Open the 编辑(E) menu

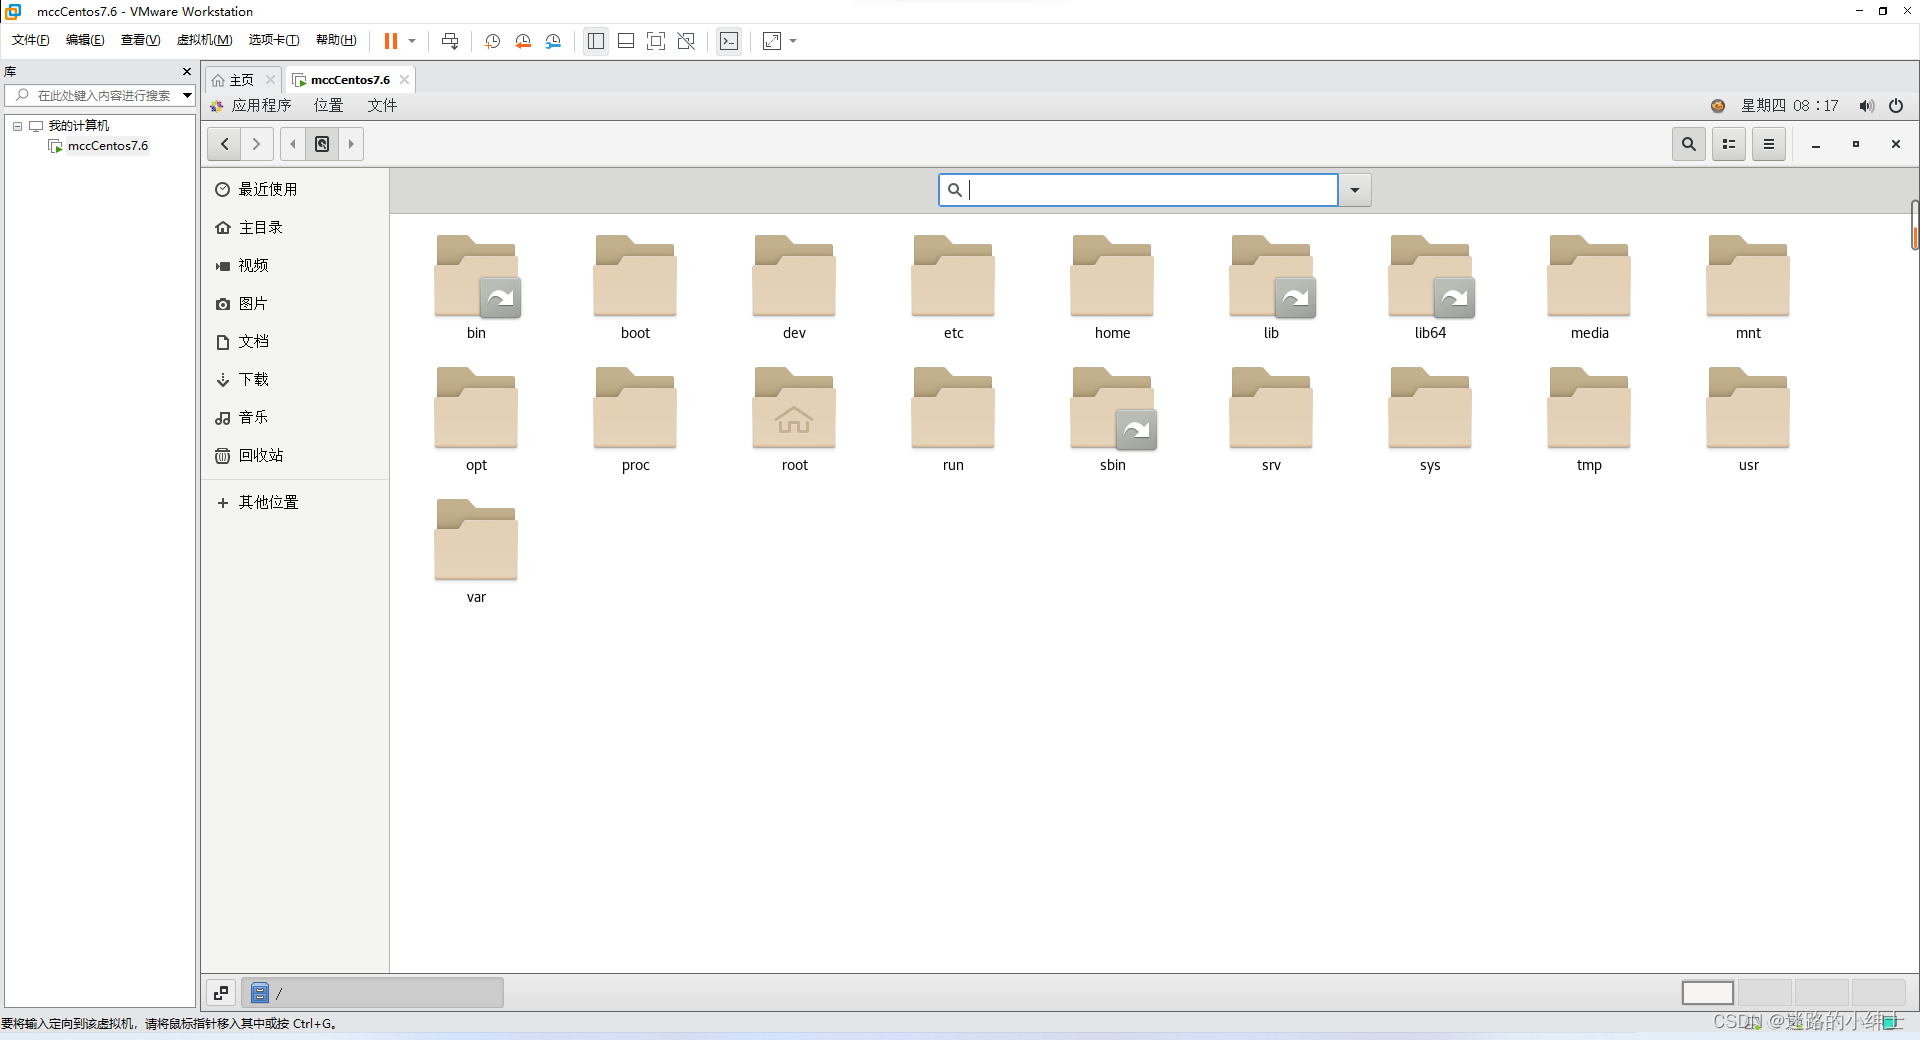85,40
